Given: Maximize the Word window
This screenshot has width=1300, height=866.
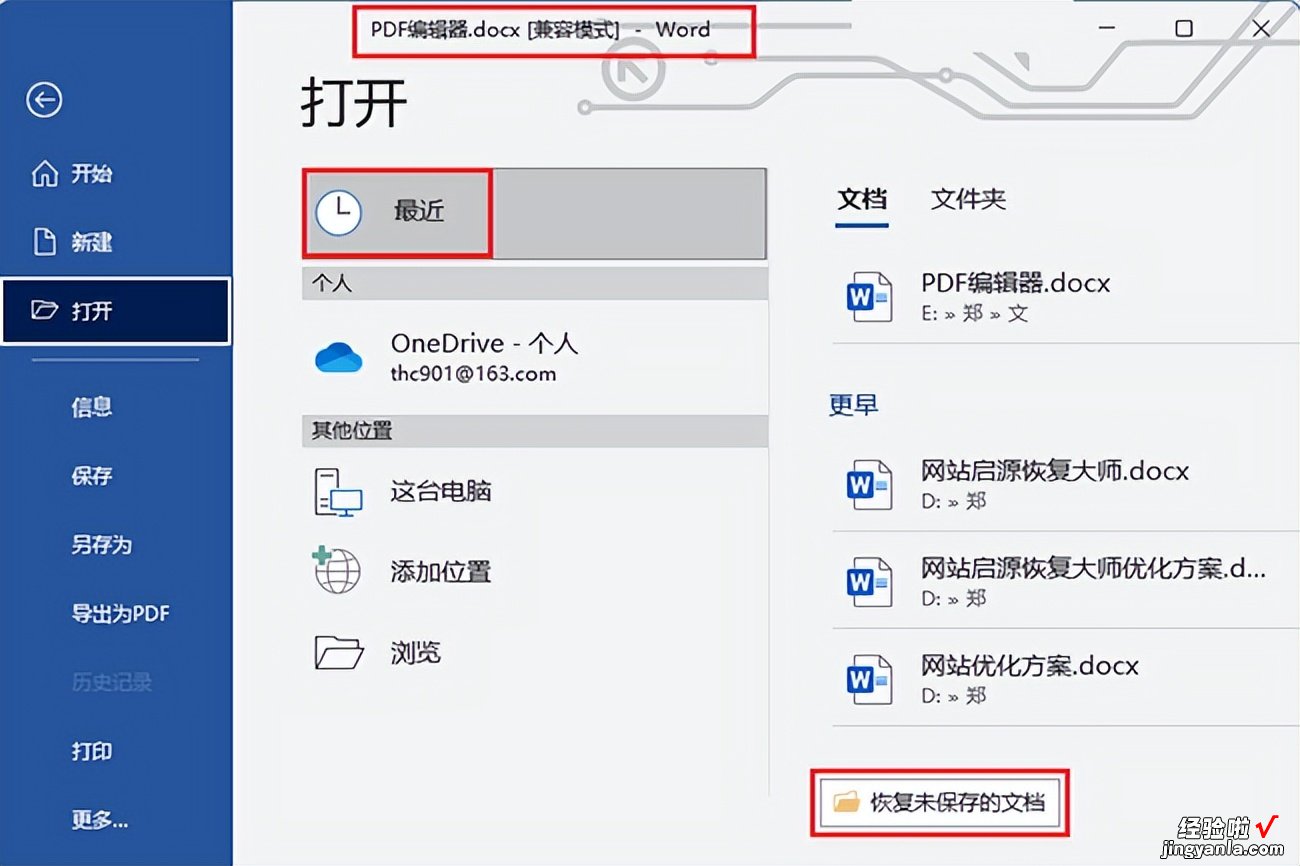Looking at the screenshot, I should [x=1184, y=29].
